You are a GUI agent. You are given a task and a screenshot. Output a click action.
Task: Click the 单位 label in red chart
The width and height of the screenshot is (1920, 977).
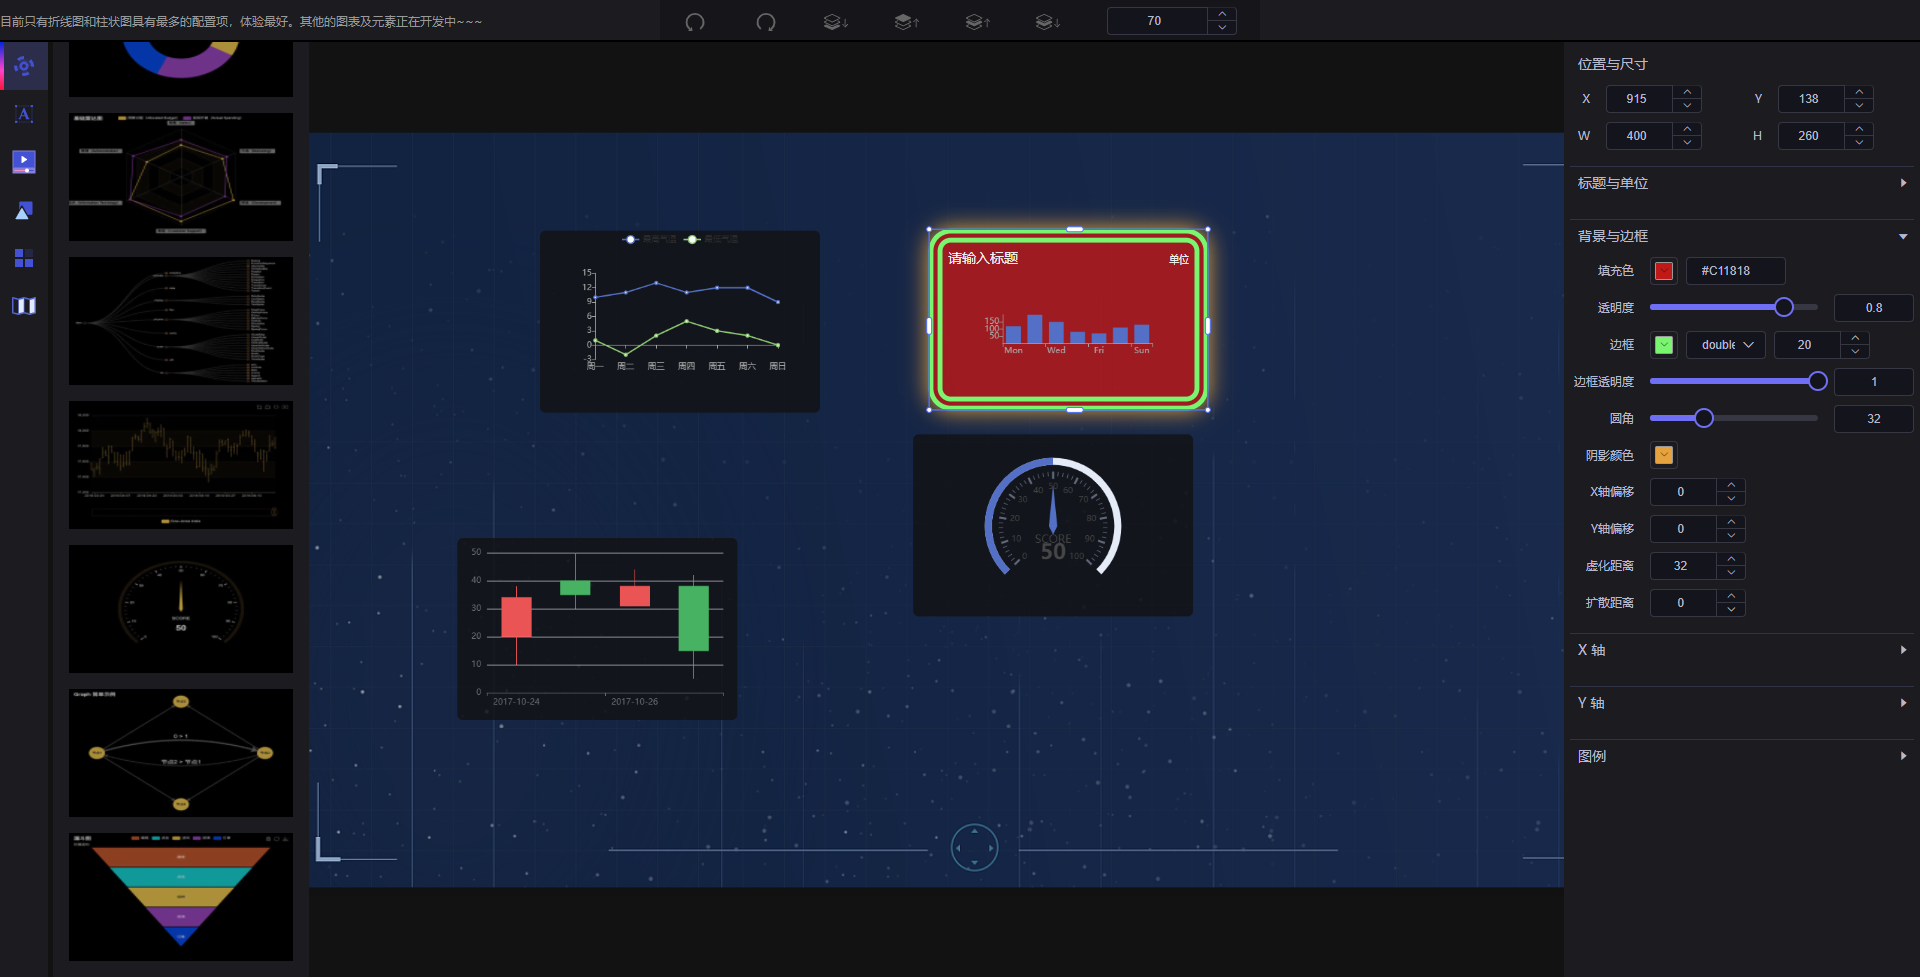click(x=1179, y=259)
